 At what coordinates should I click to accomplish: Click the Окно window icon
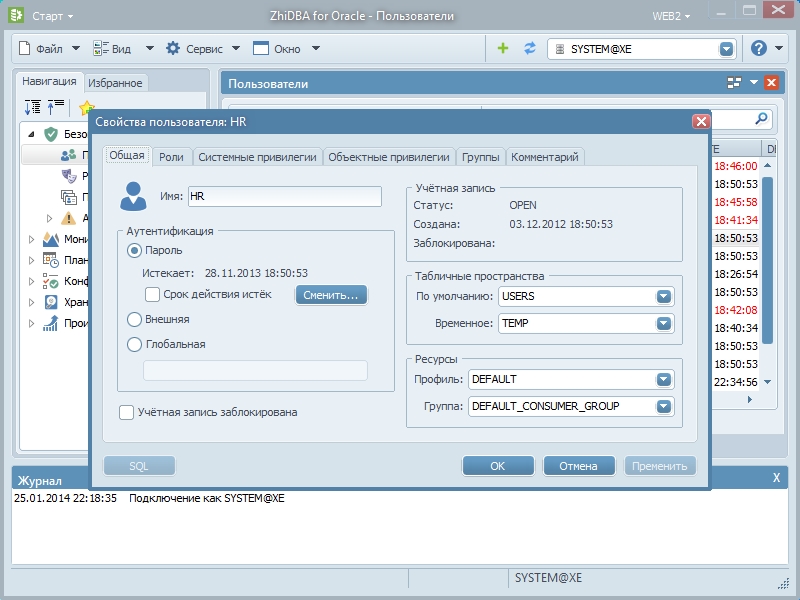pos(261,48)
